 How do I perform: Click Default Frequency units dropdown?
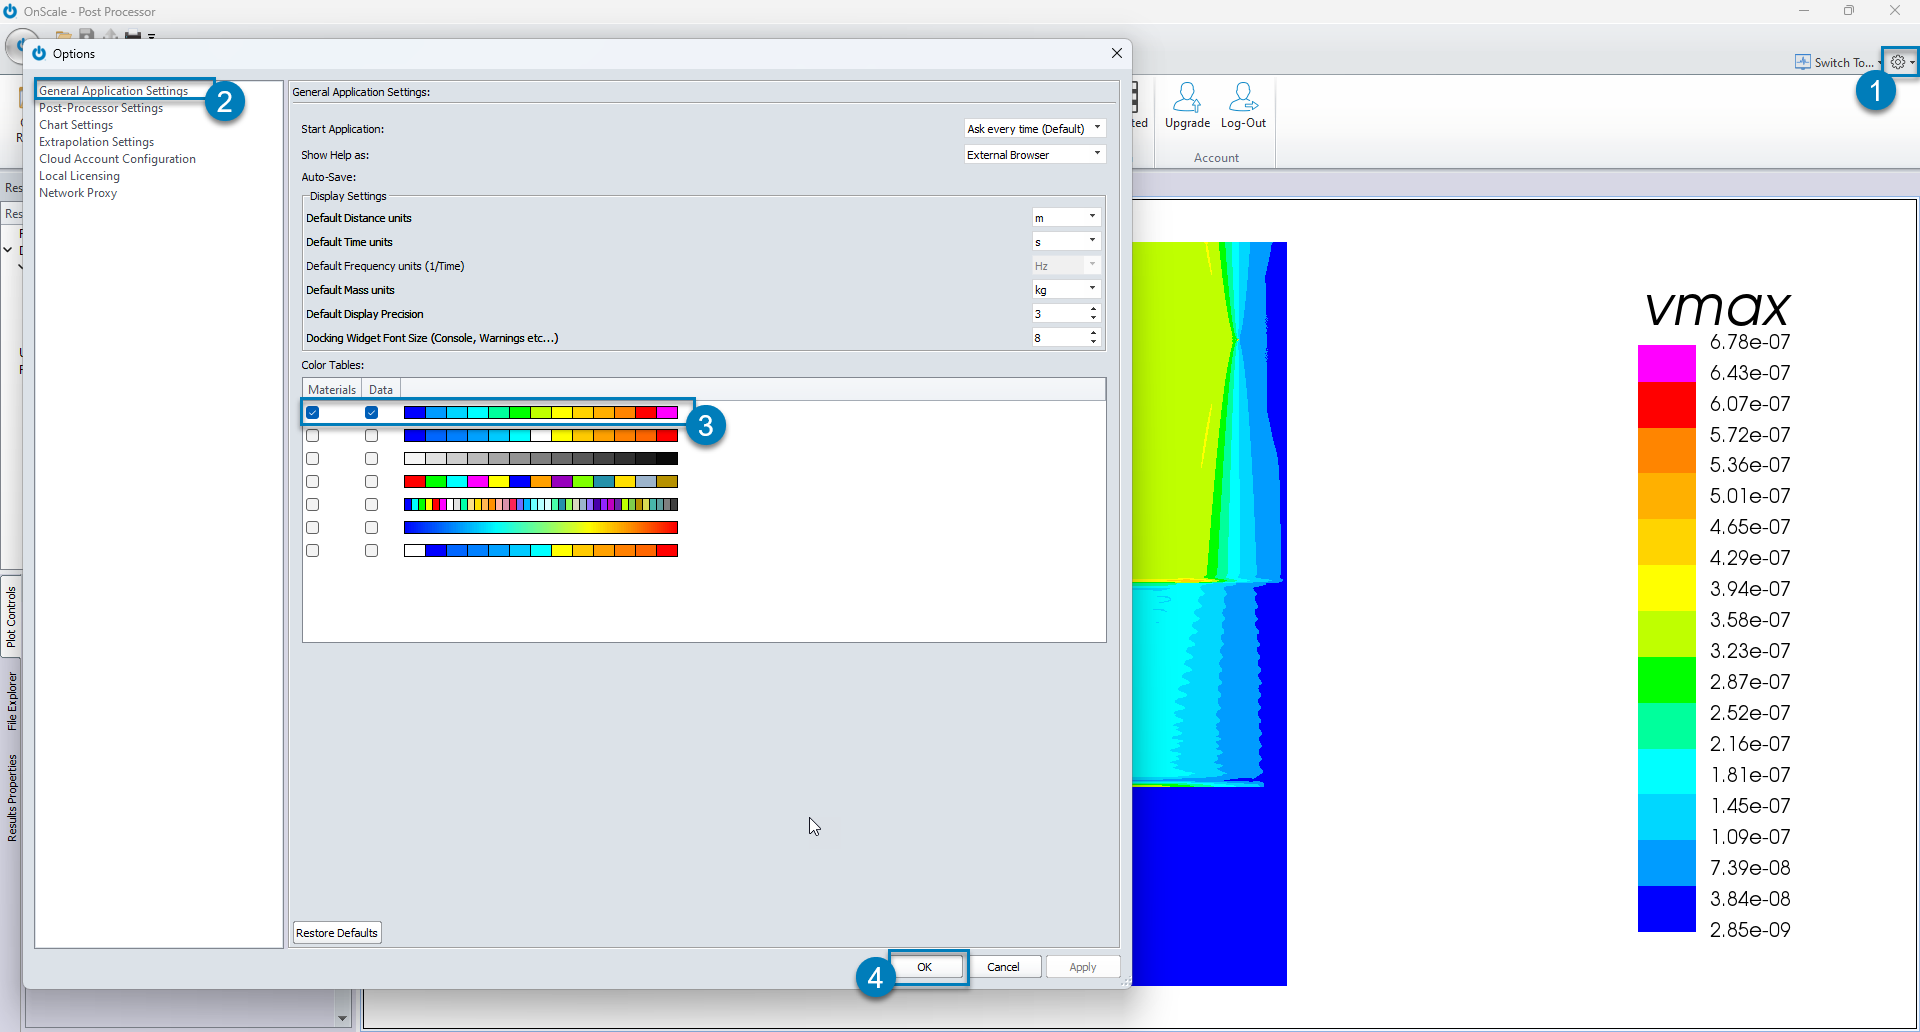[1066, 265]
